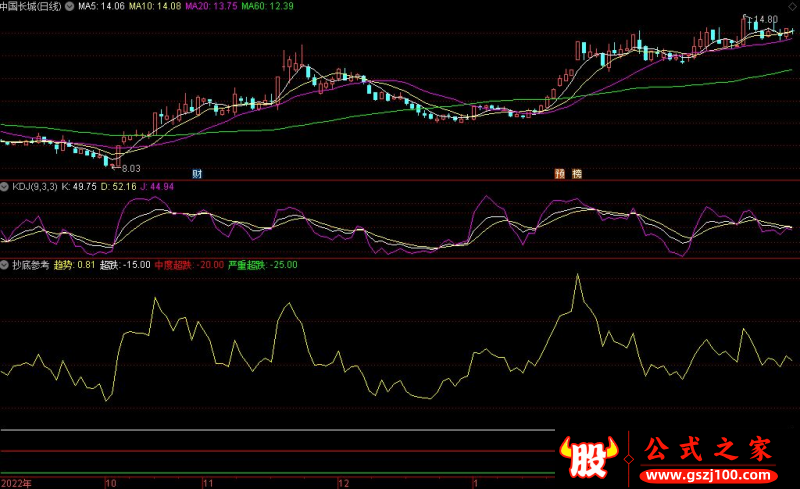Click the 榜 ranking marker icon
Viewport: 800px width, 489px height.
[x=577, y=174]
